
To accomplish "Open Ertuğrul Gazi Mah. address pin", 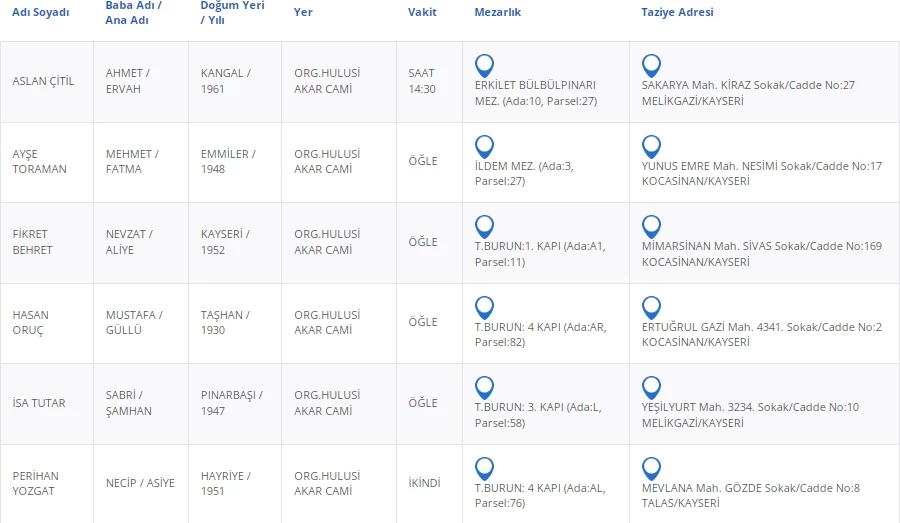I will click(x=651, y=307).
